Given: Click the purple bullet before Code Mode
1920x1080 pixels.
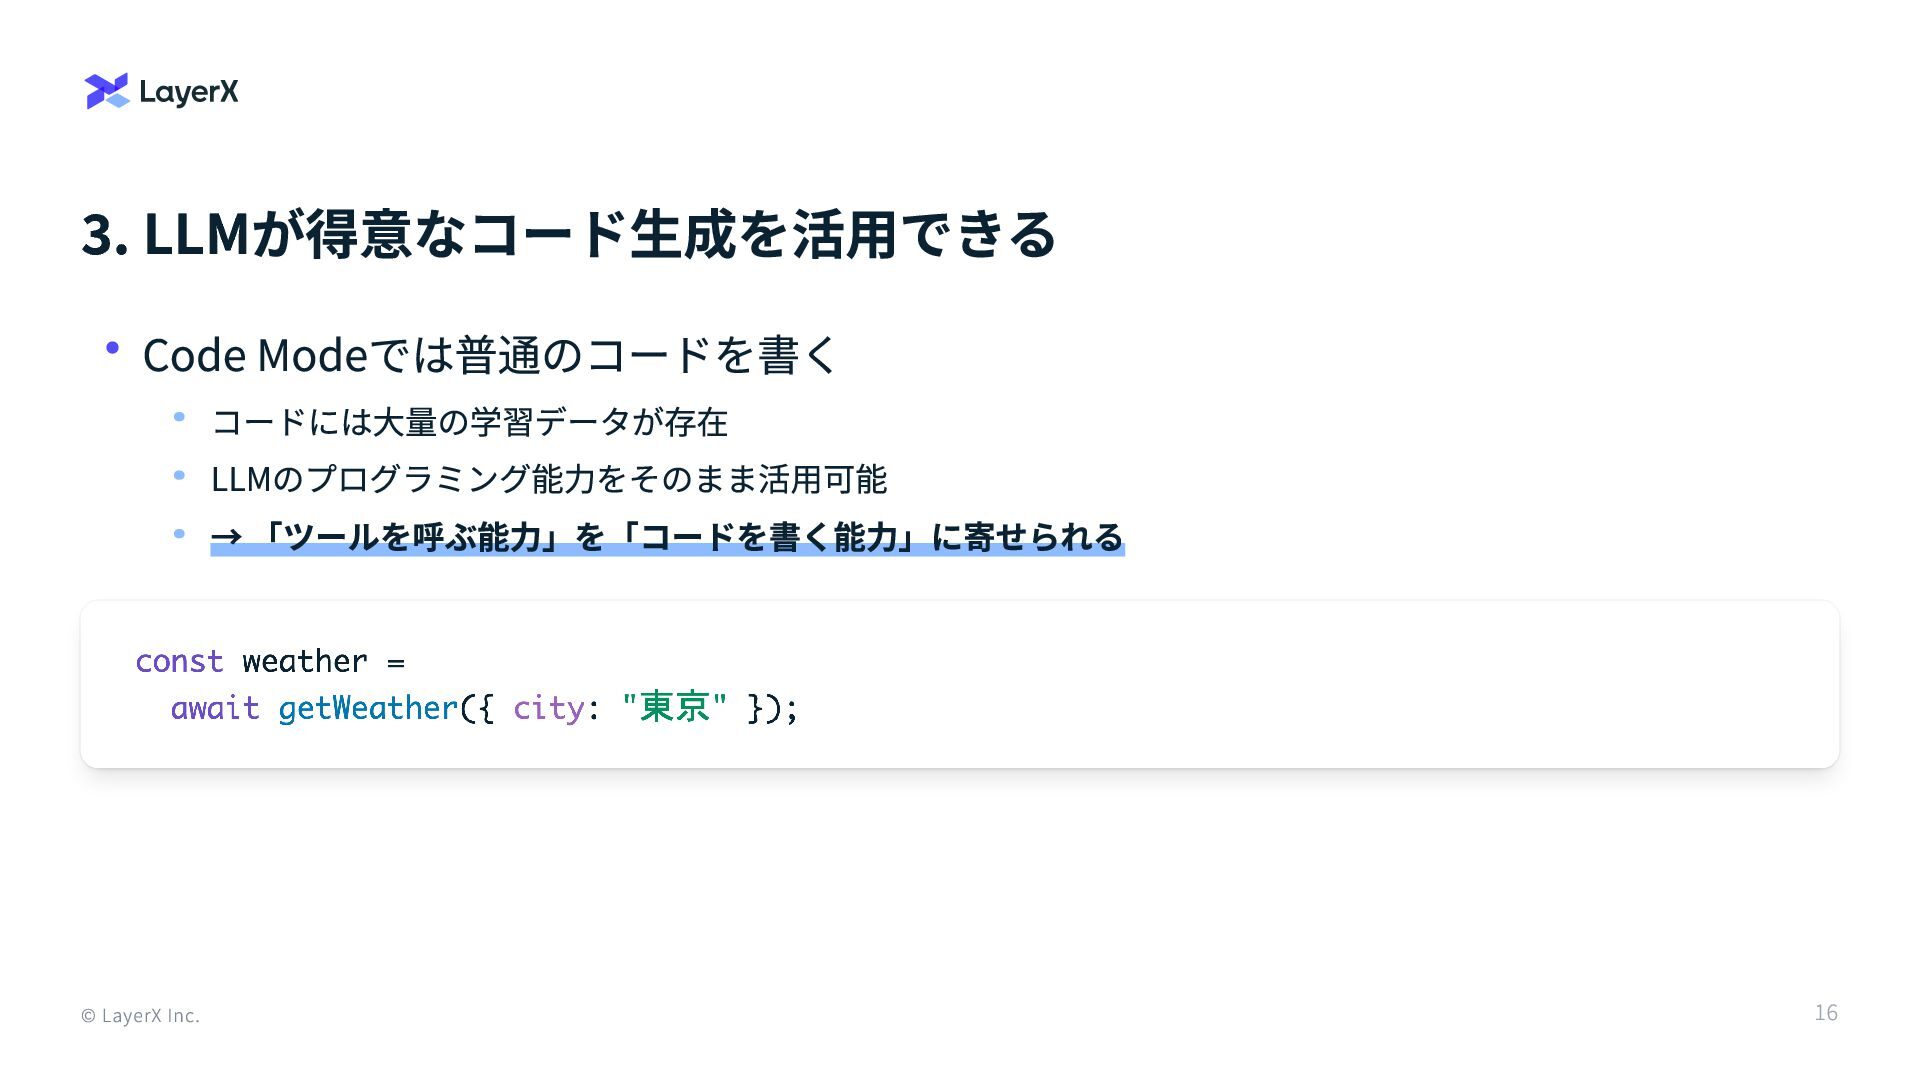Looking at the screenshot, I should (x=112, y=348).
